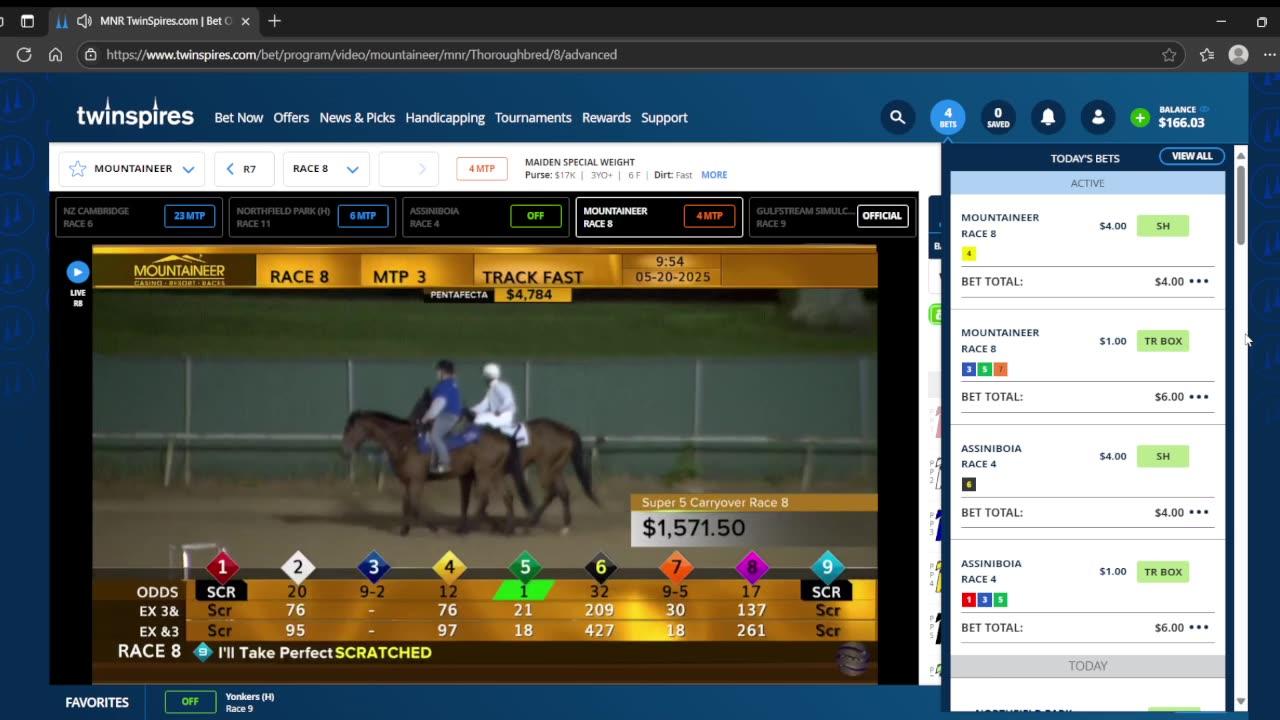The image size is (1280, 720).
Task: Switch to Northfield Park Race 11 card
Action: [x=312, y=217]
